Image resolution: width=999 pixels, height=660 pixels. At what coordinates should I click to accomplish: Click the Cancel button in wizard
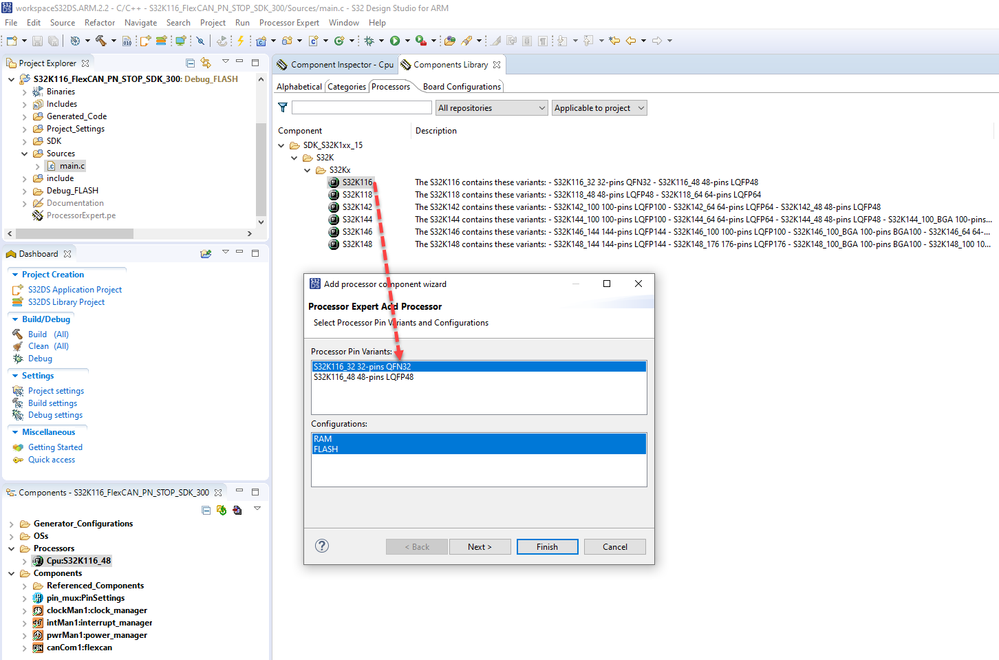(615, 547)
